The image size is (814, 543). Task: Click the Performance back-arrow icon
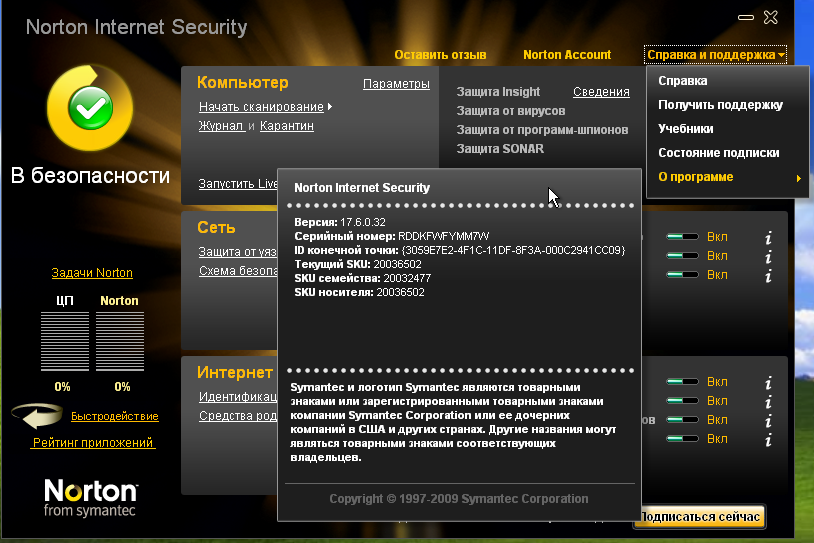37,416
